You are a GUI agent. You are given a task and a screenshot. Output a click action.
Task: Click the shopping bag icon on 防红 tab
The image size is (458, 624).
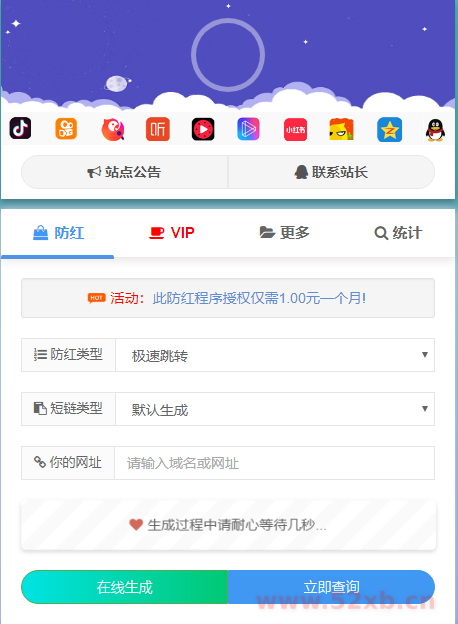click(41, 233)
